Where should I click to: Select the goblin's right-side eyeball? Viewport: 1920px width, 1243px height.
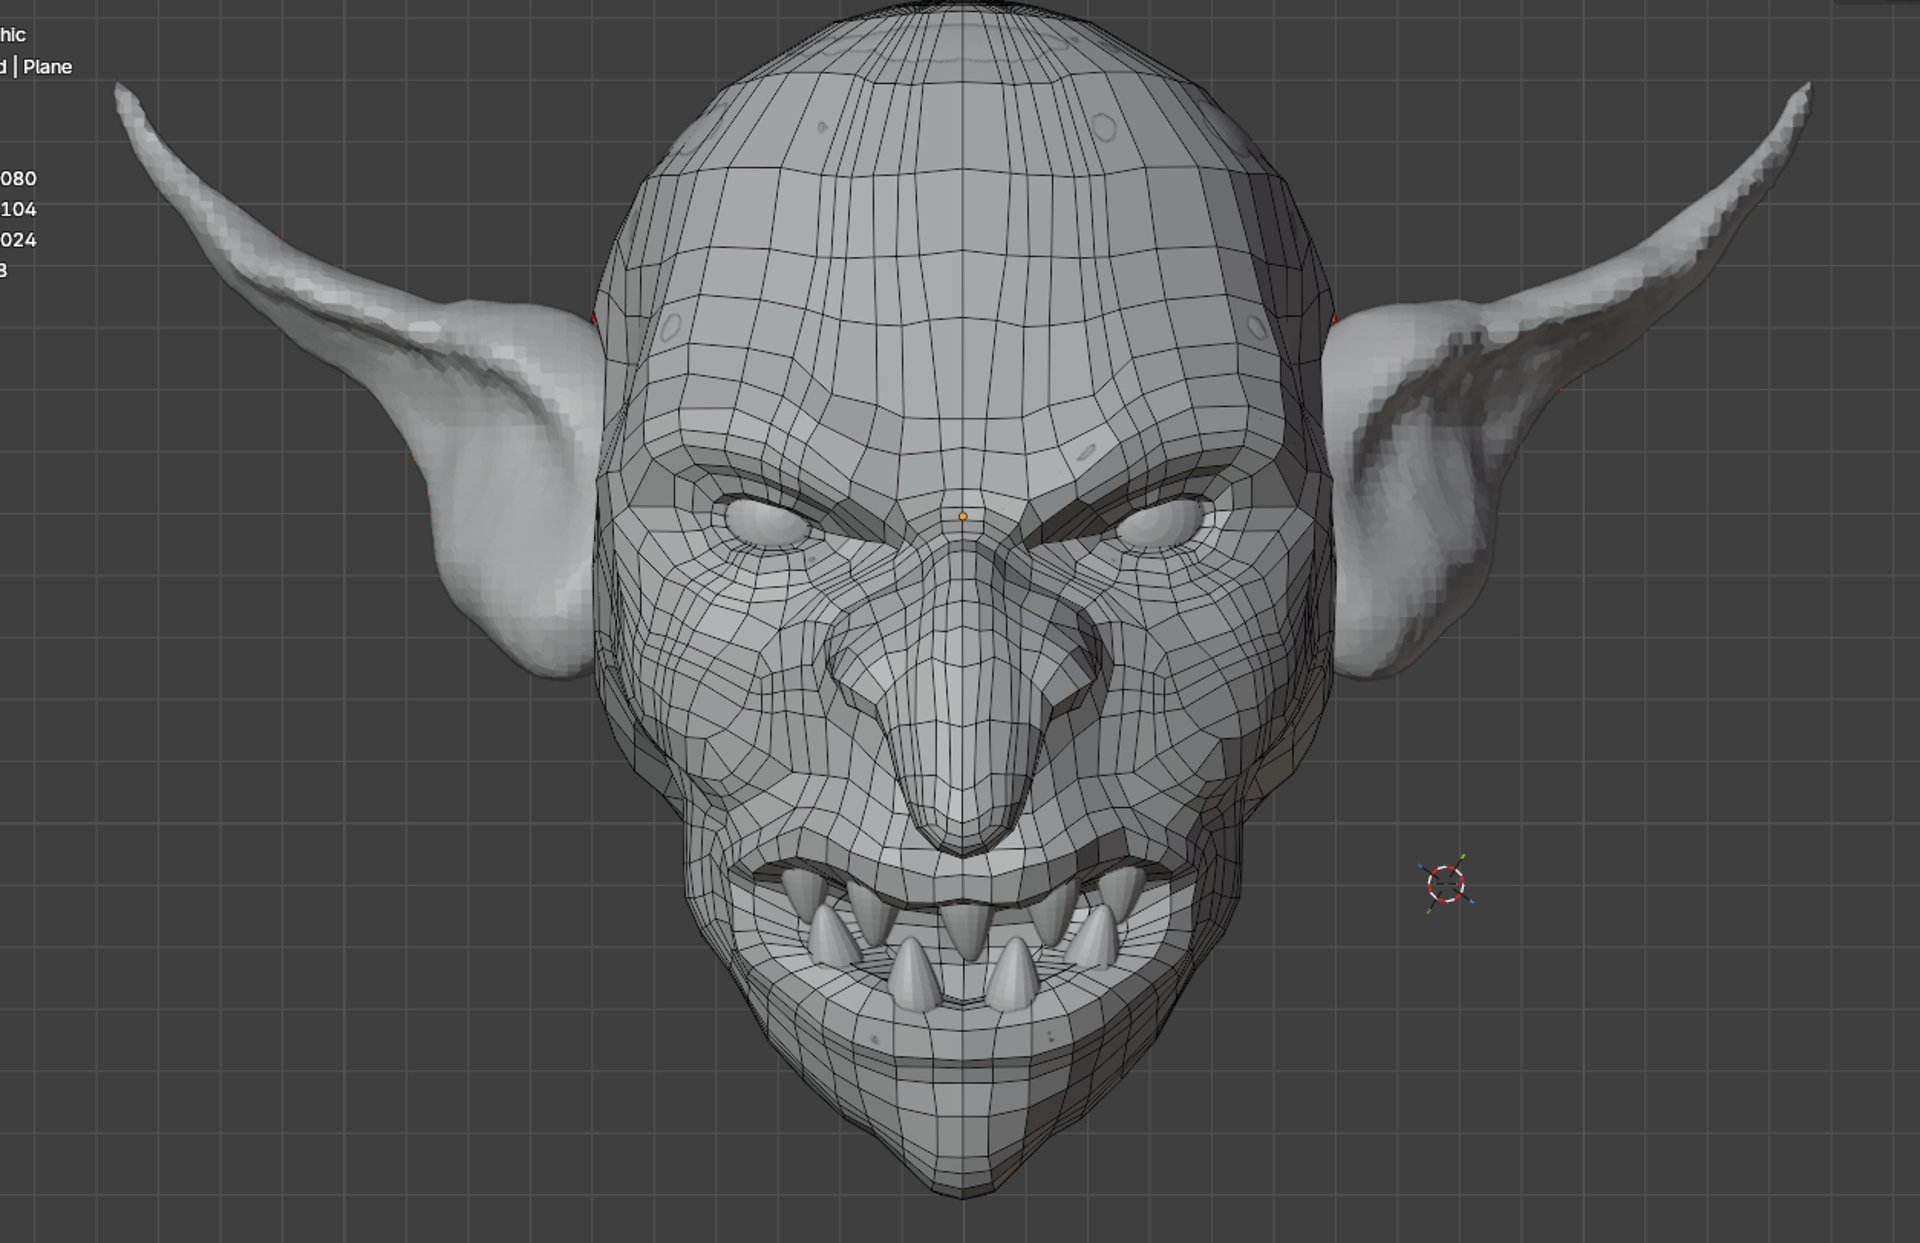pos(1160,522)
